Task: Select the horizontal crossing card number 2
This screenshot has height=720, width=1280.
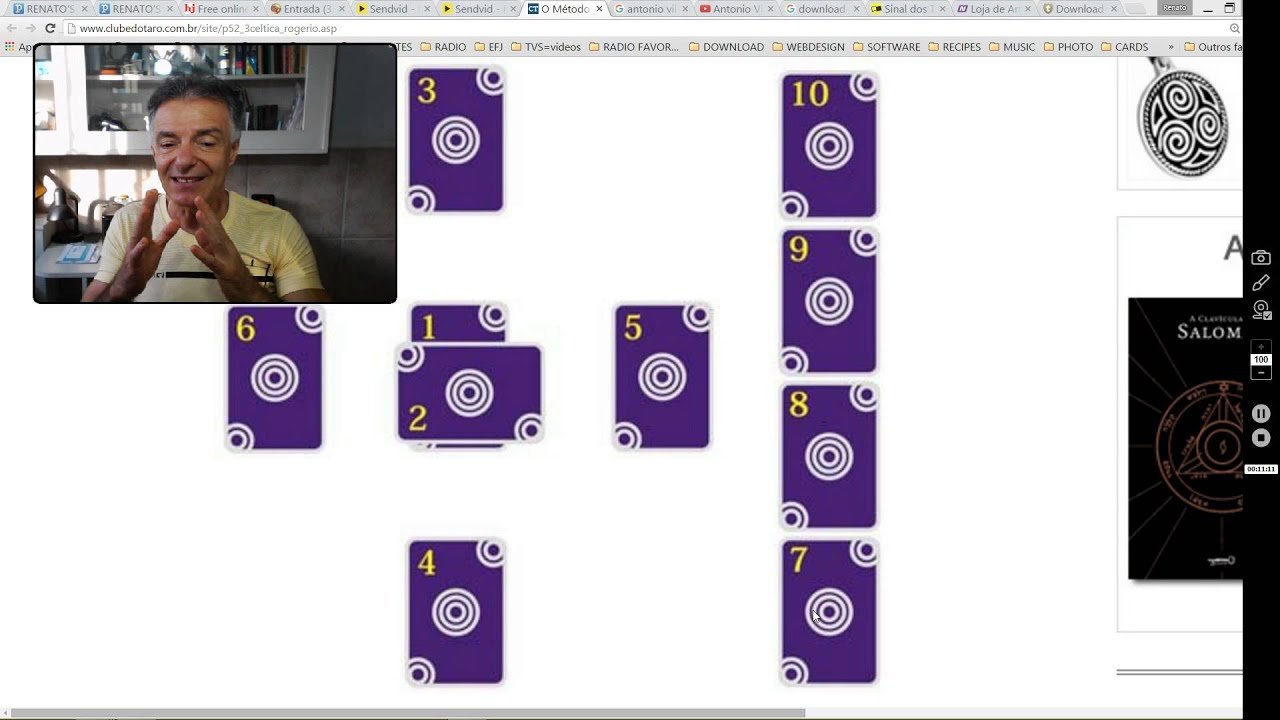Action: (469, 393)
